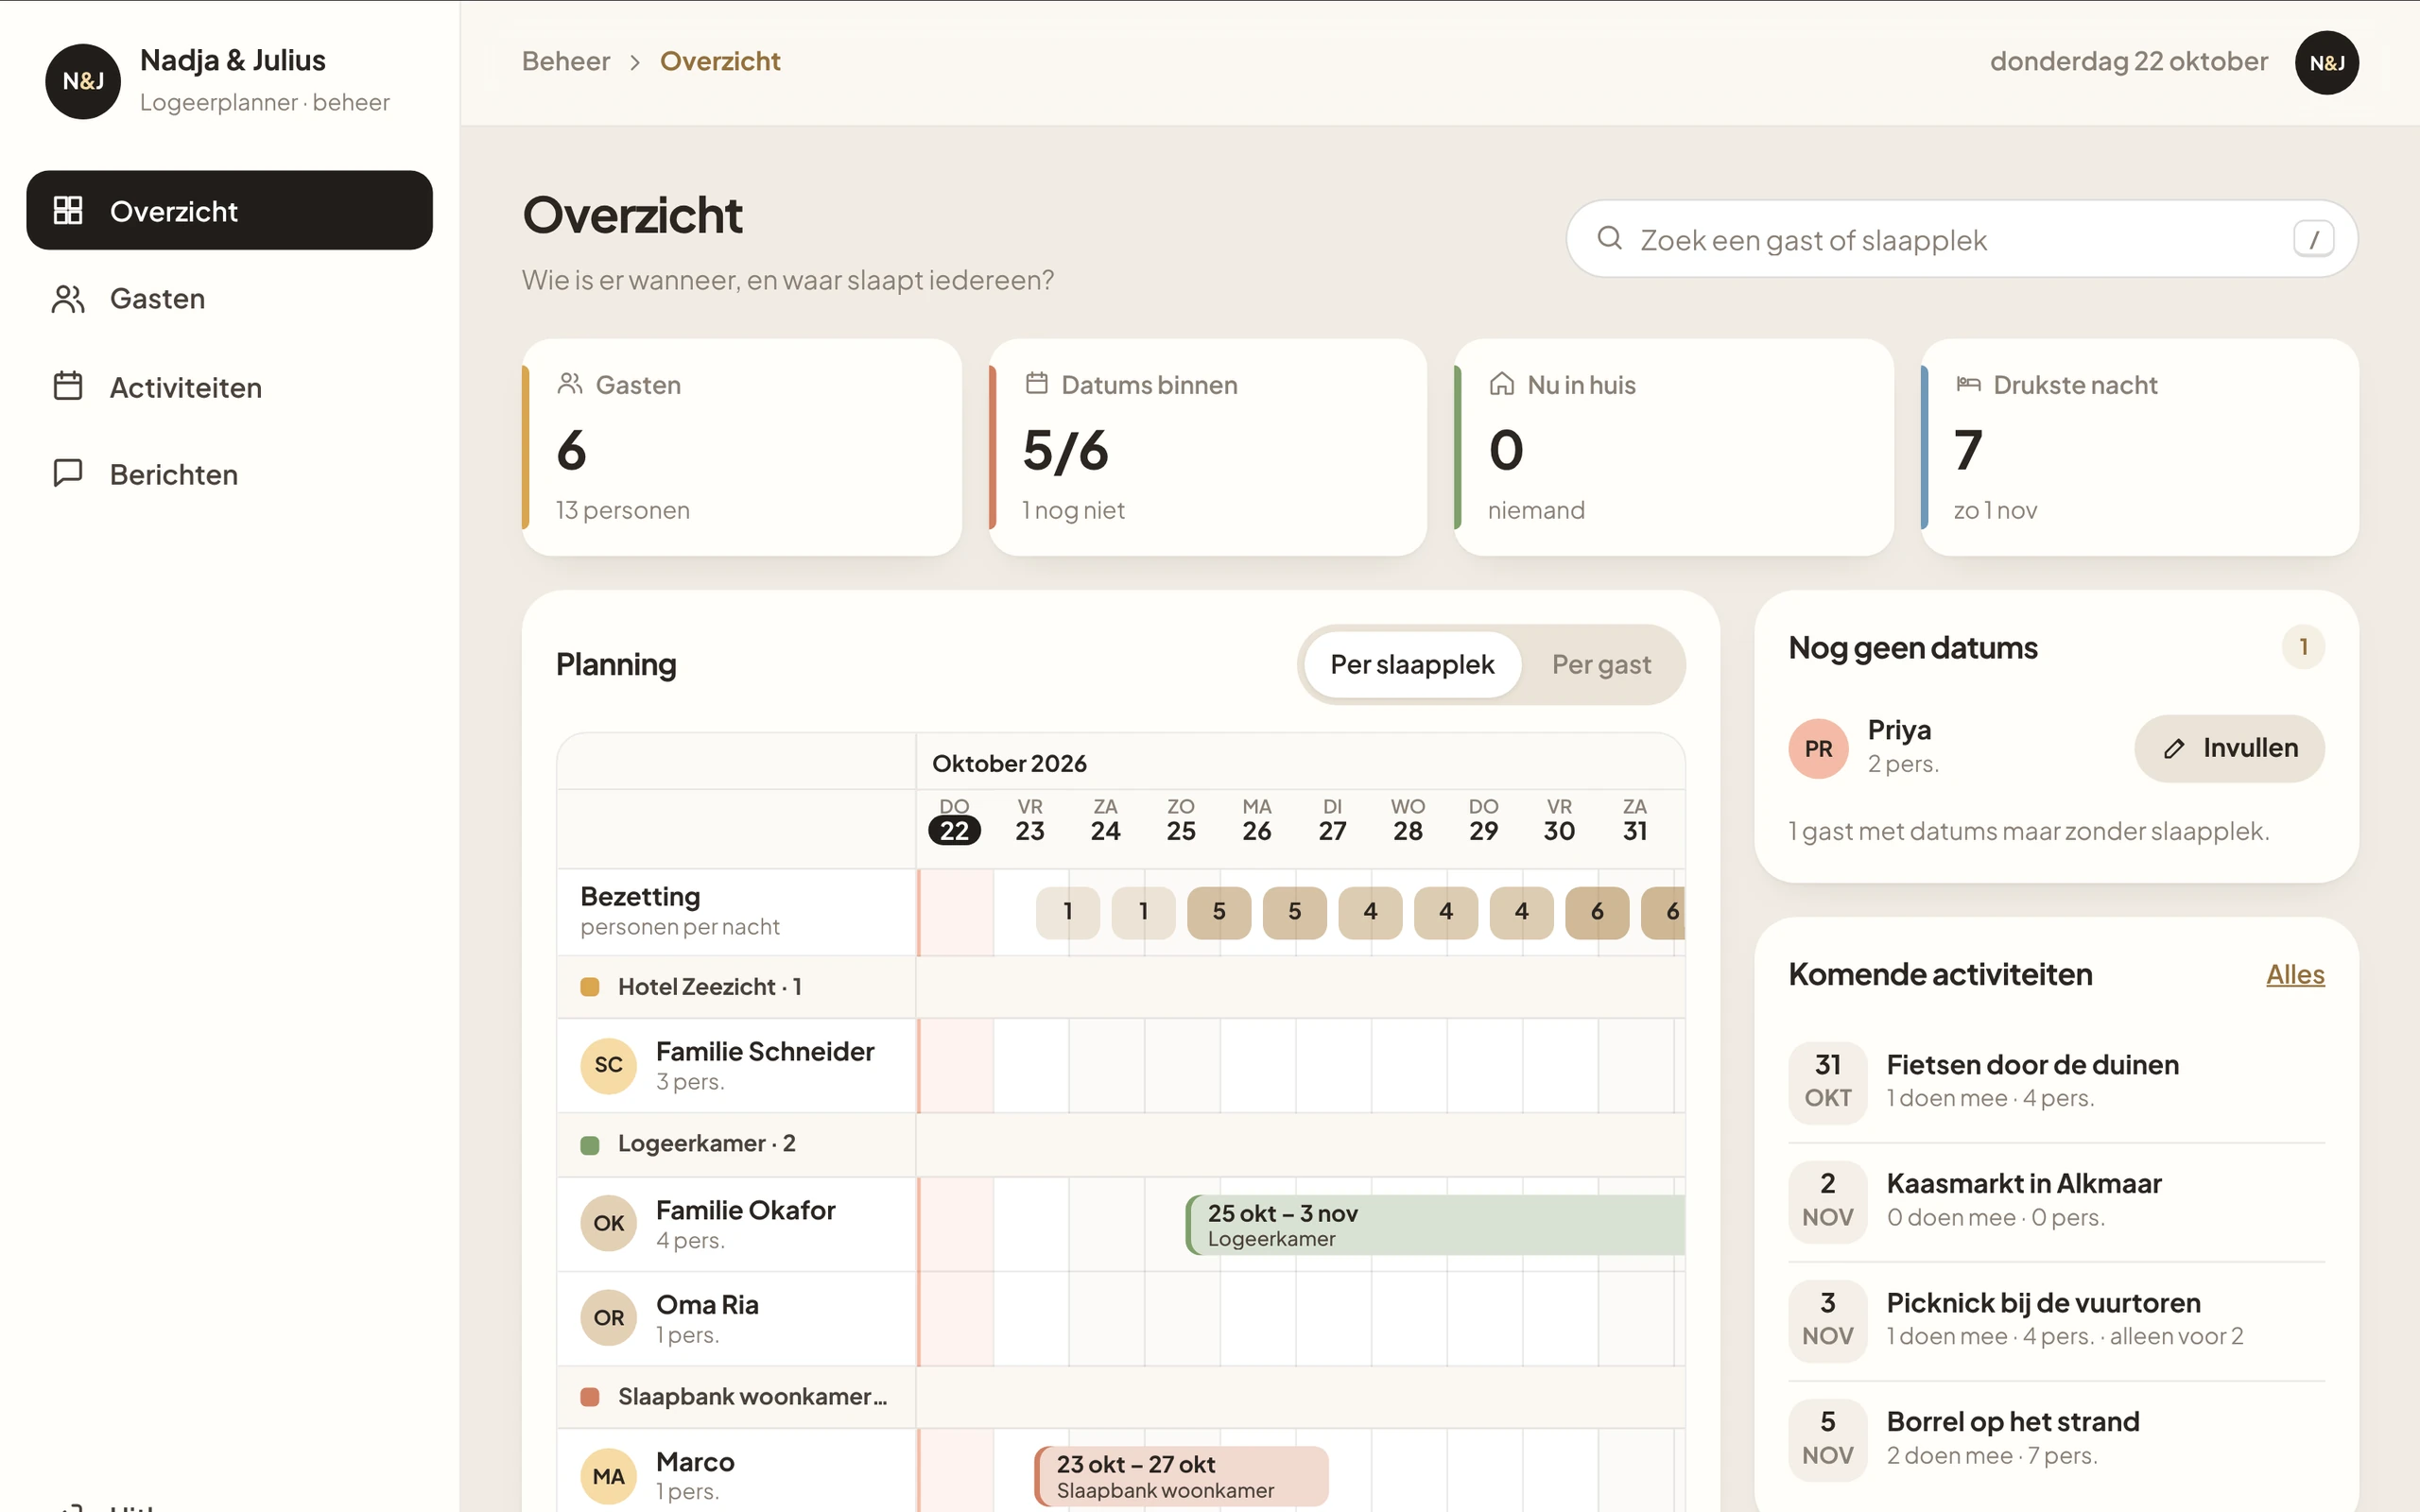Viewport: 2420px width, 1512px height.
Task: Click the 3 NOV date tile
Action: pyautogui.click(x=1827, y=1320)
